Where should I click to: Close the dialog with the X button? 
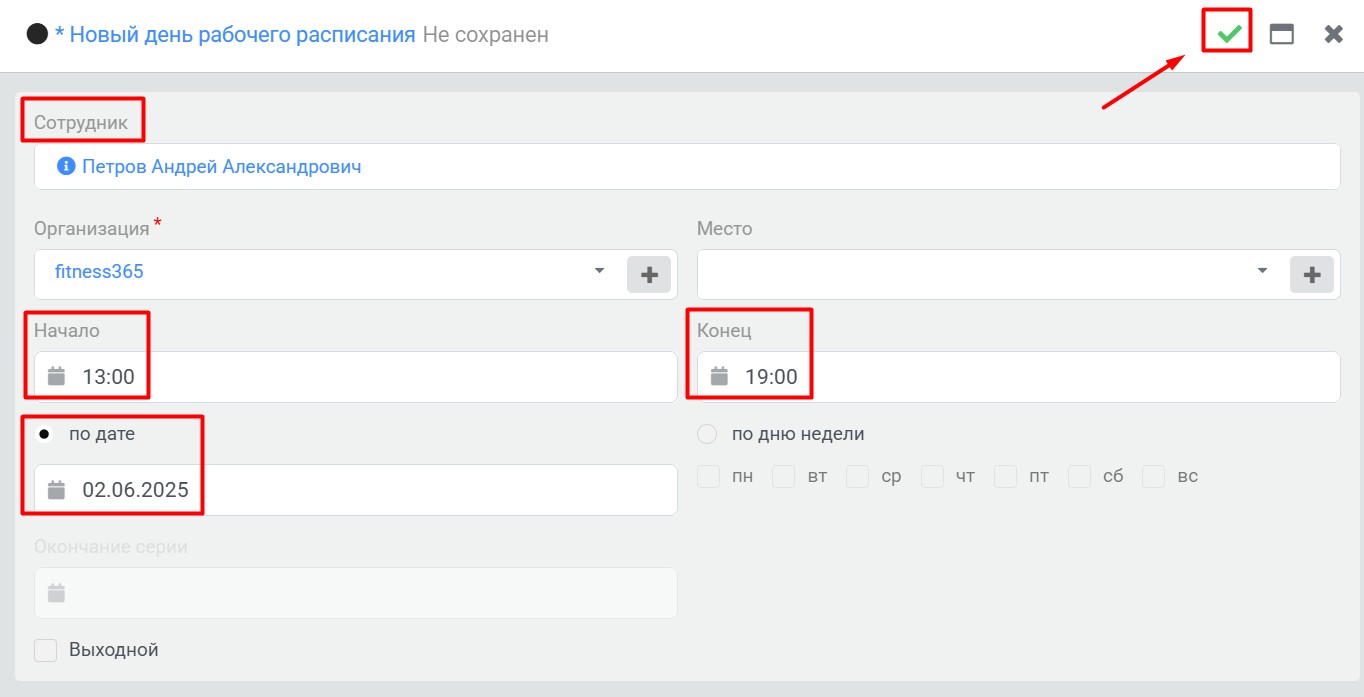click(1333, 34)
